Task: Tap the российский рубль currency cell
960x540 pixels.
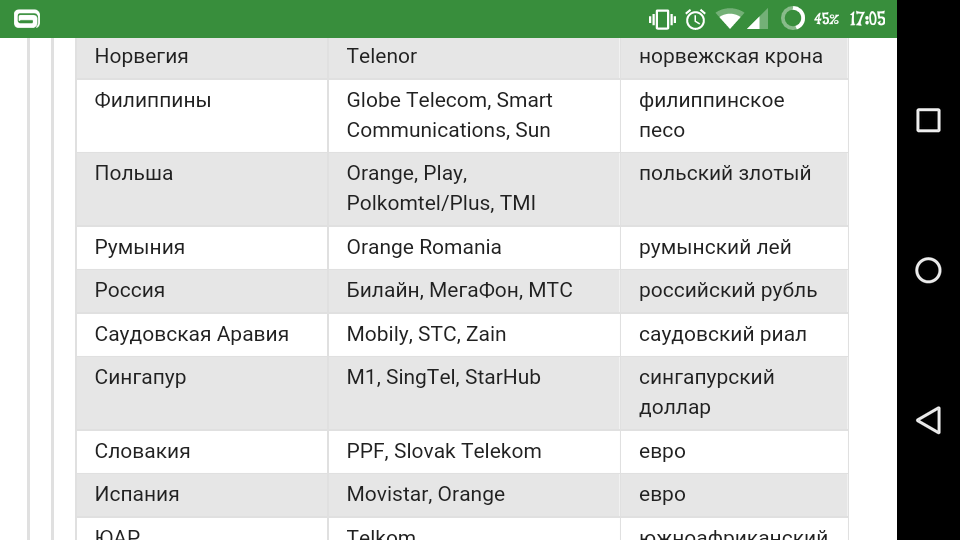Action: click(x=734, y=291)
